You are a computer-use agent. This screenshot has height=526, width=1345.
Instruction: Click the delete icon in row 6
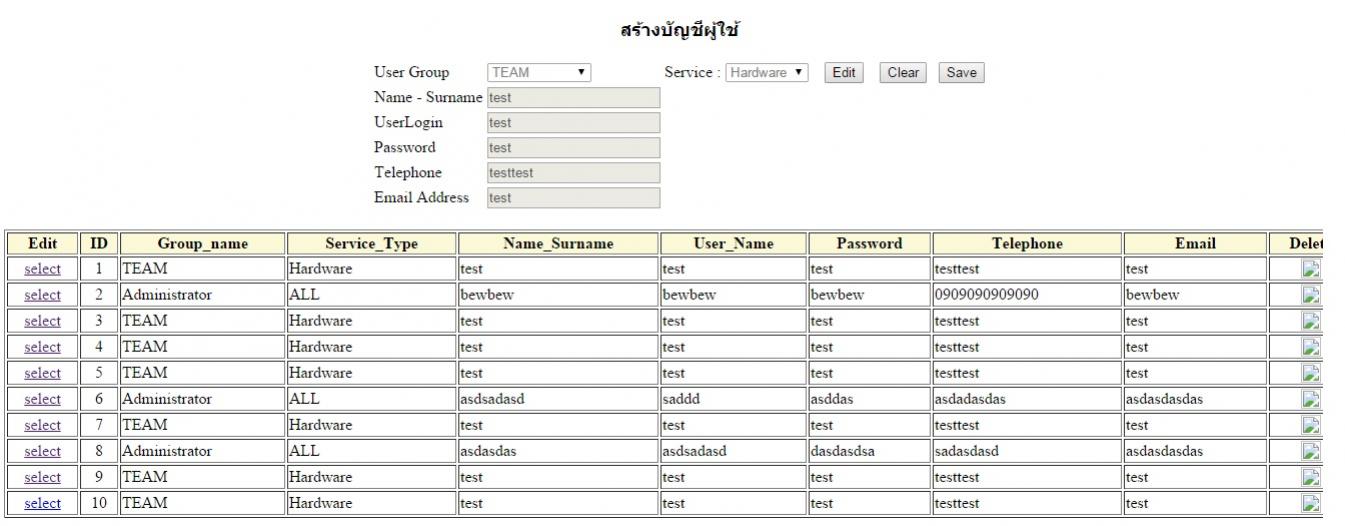point(1310,399)
